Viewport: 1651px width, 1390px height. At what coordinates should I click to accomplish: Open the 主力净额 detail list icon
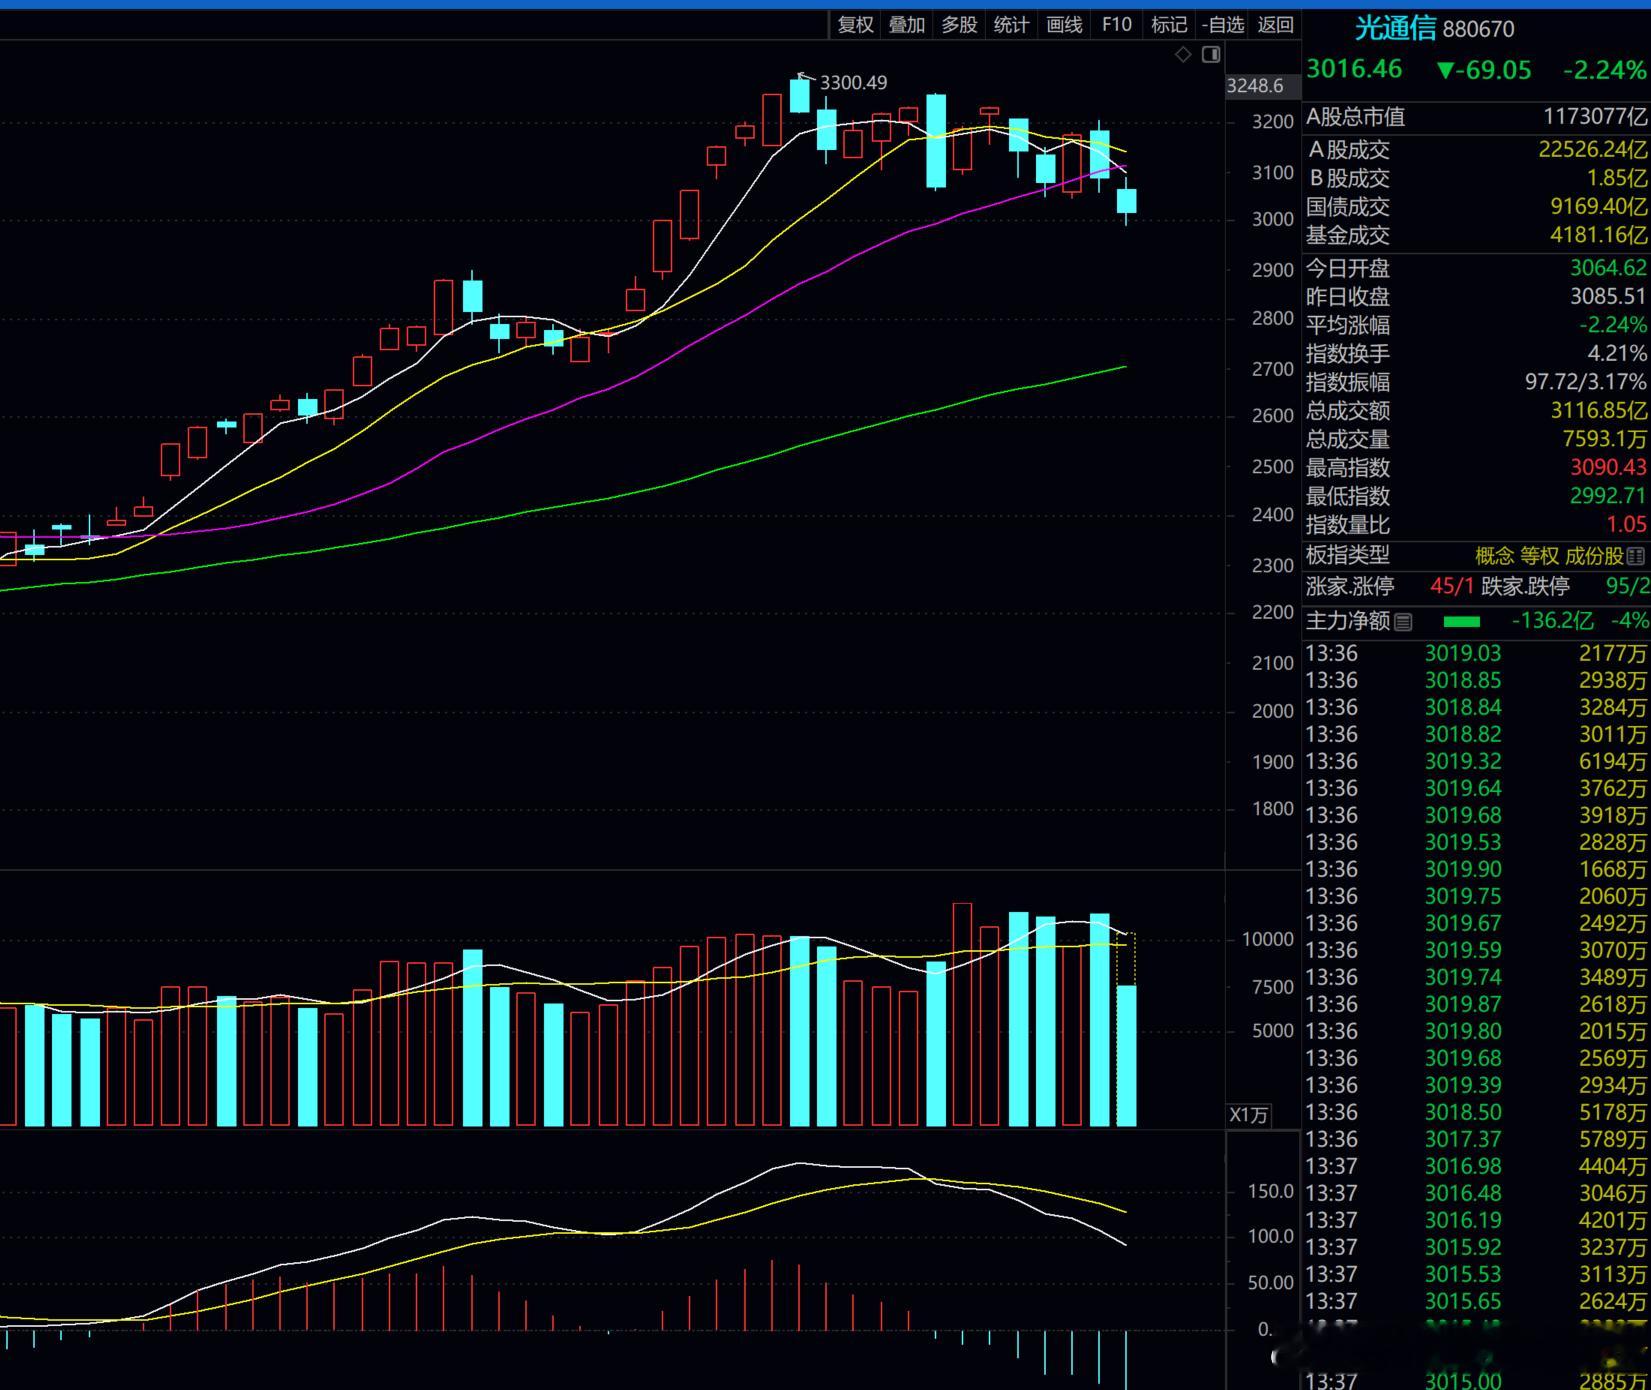click(x=1404, y=622)
